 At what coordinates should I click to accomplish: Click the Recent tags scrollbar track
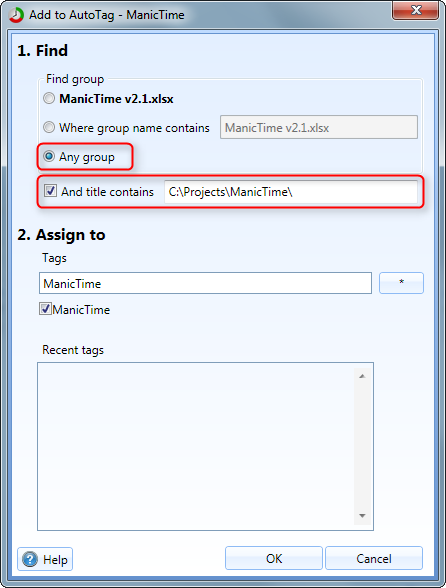362,446
